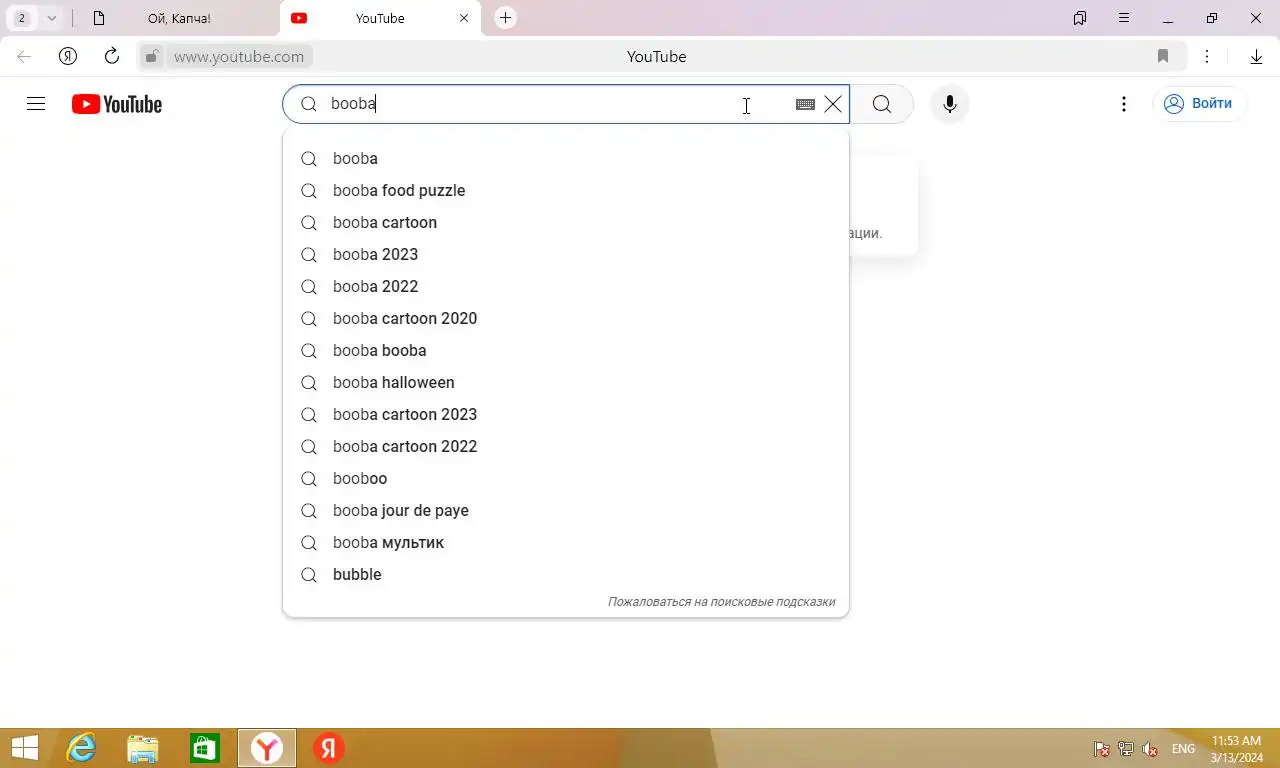The width and height of the screenshot is (1280, 768).
Task: Go back in browser history
Action: (x=24, y=56)
